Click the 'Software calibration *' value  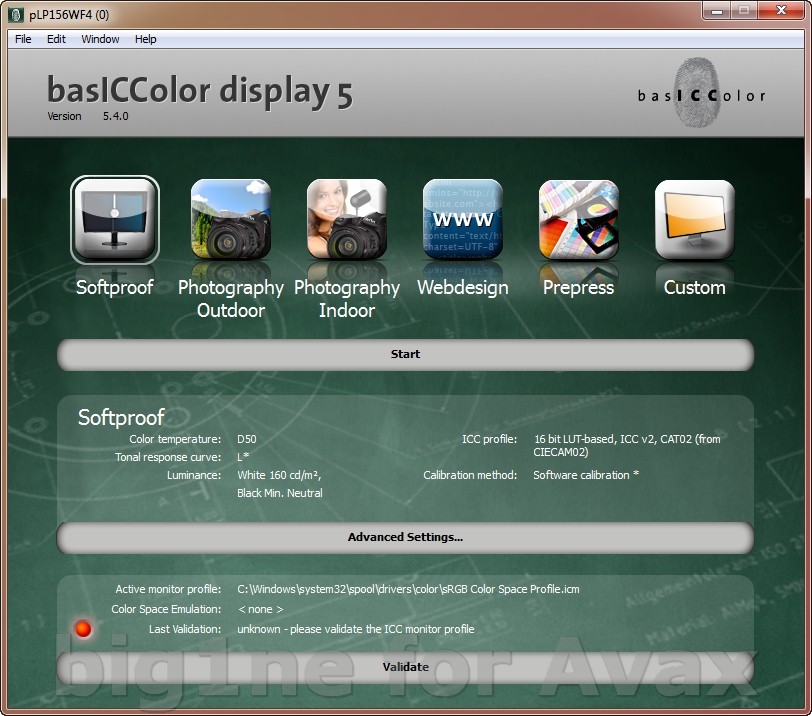pyautogui.click(x=586, y=475)
